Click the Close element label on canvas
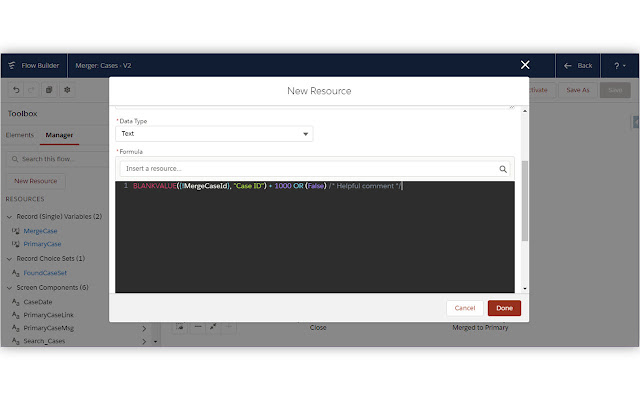This screenshot has width=640, height=400. point(318,328)
